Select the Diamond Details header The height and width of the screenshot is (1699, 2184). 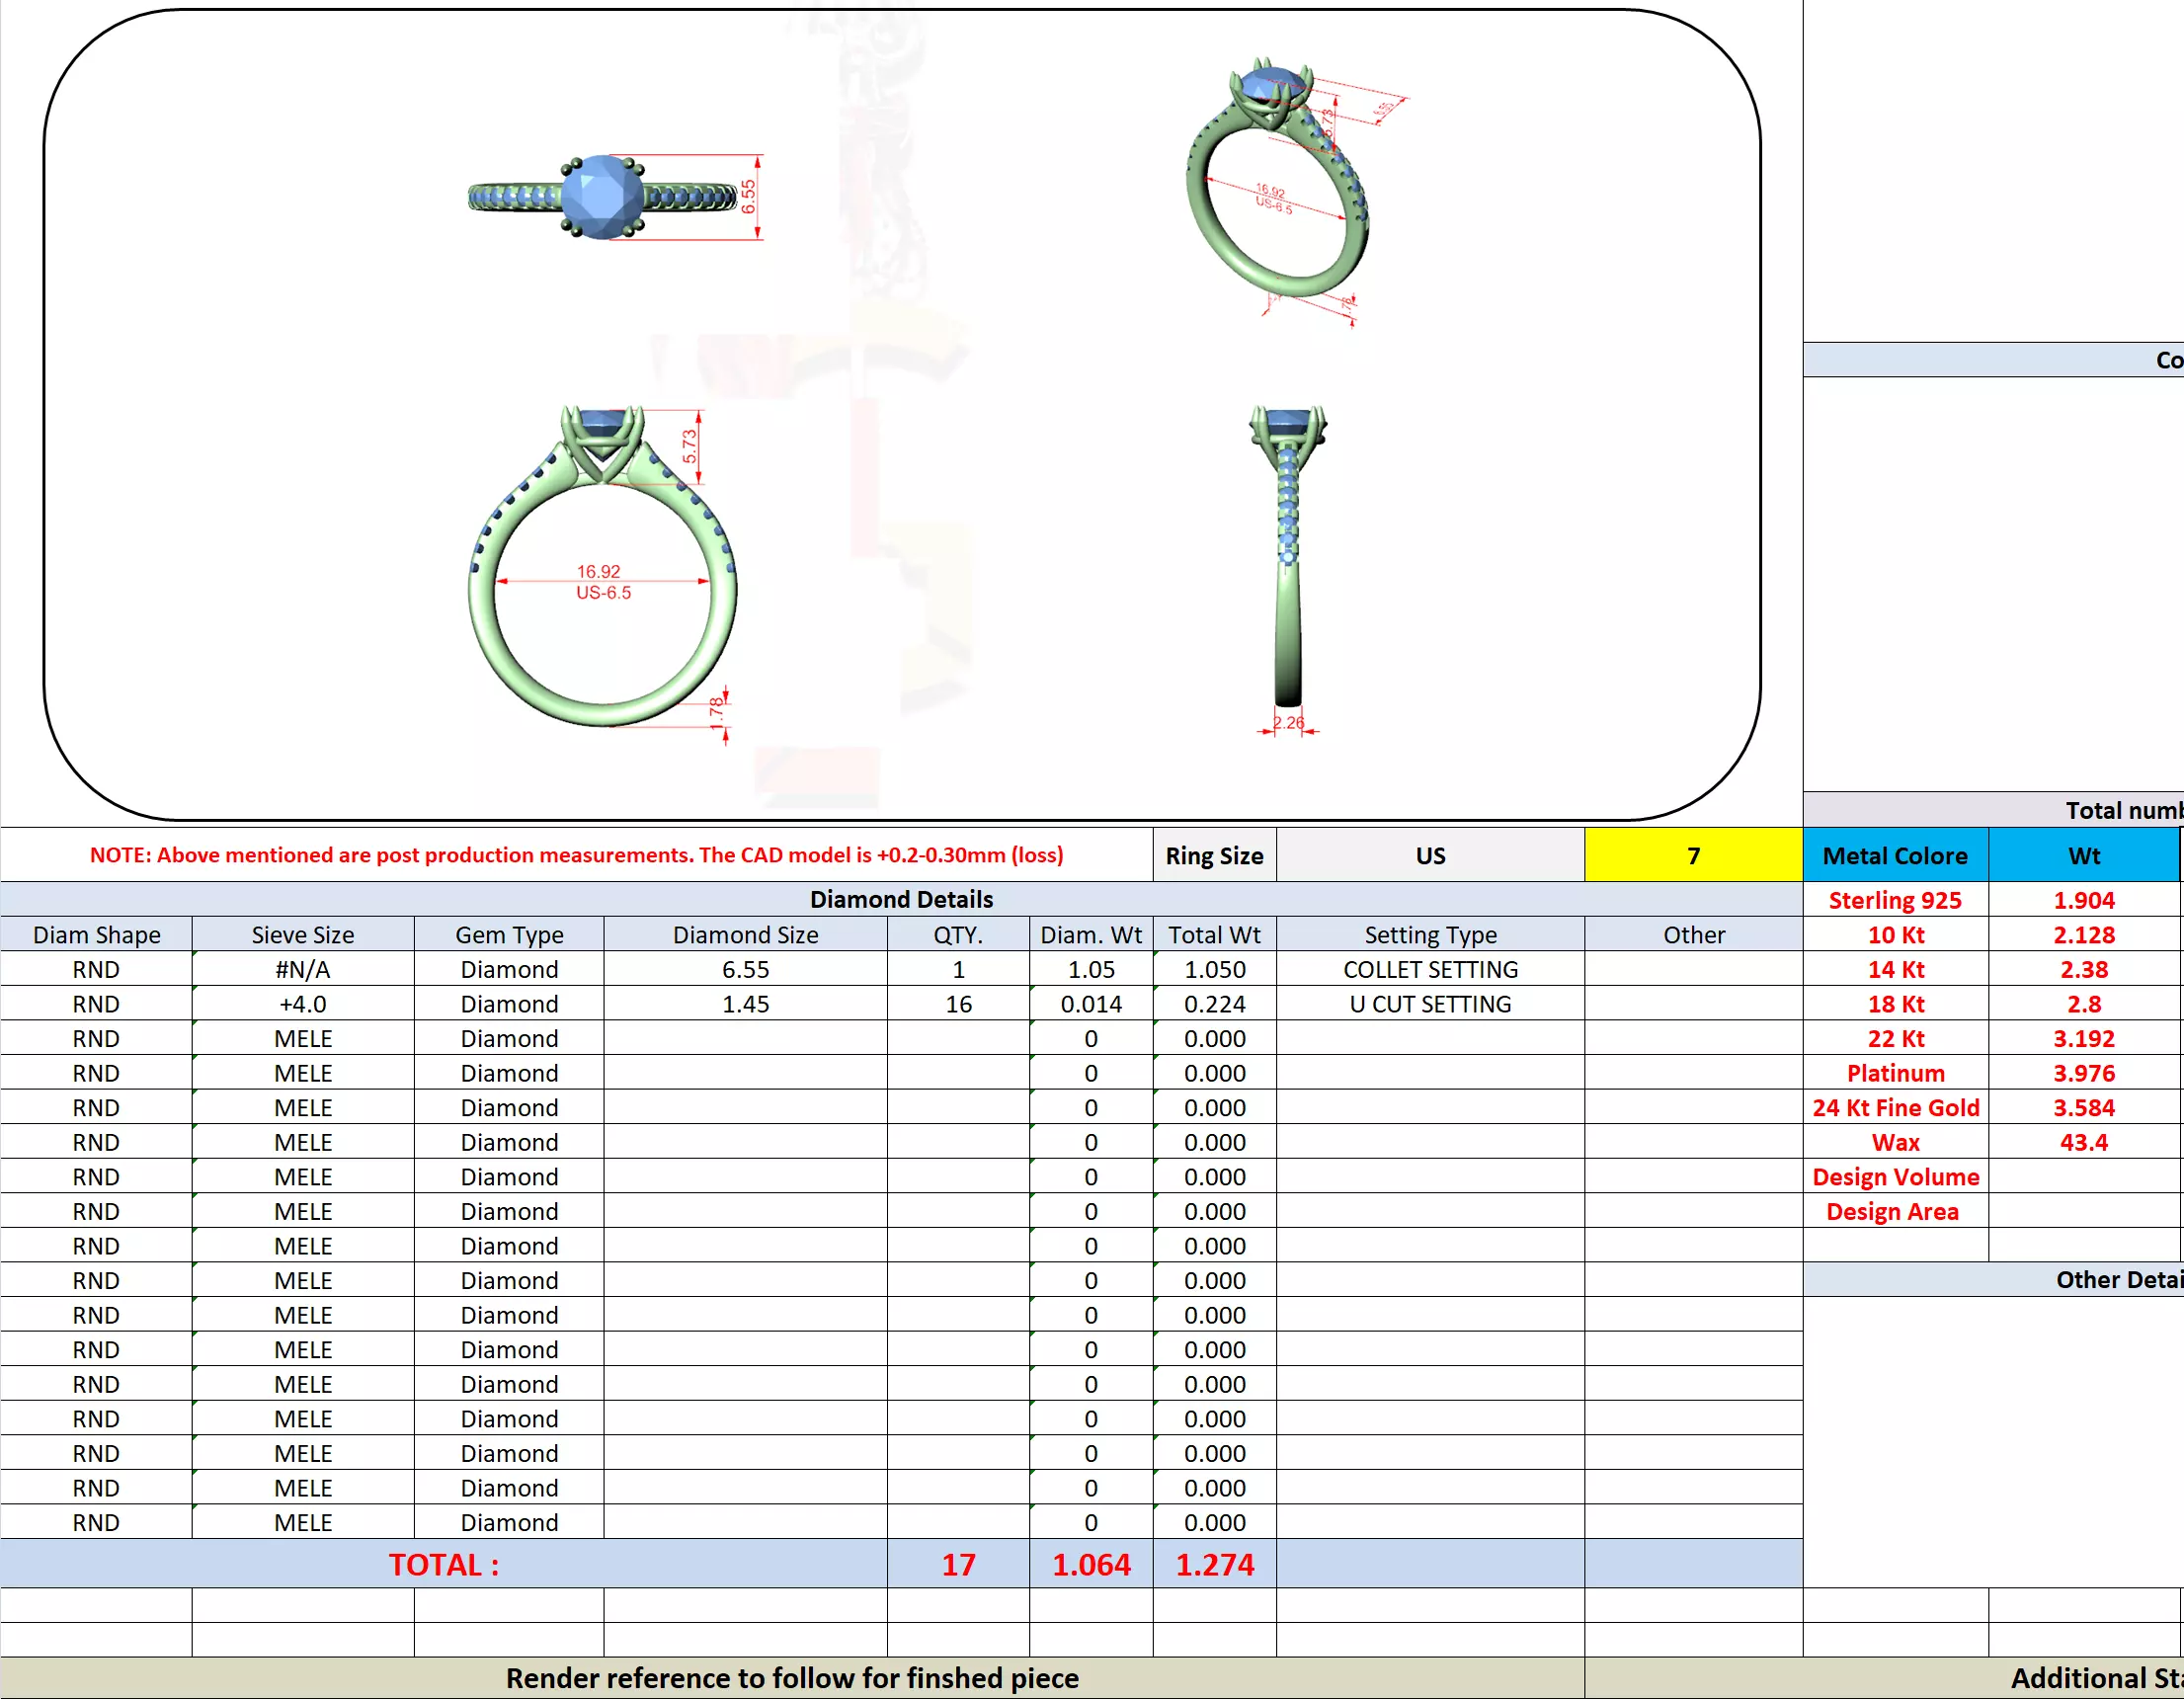click(x=900, y=899)
